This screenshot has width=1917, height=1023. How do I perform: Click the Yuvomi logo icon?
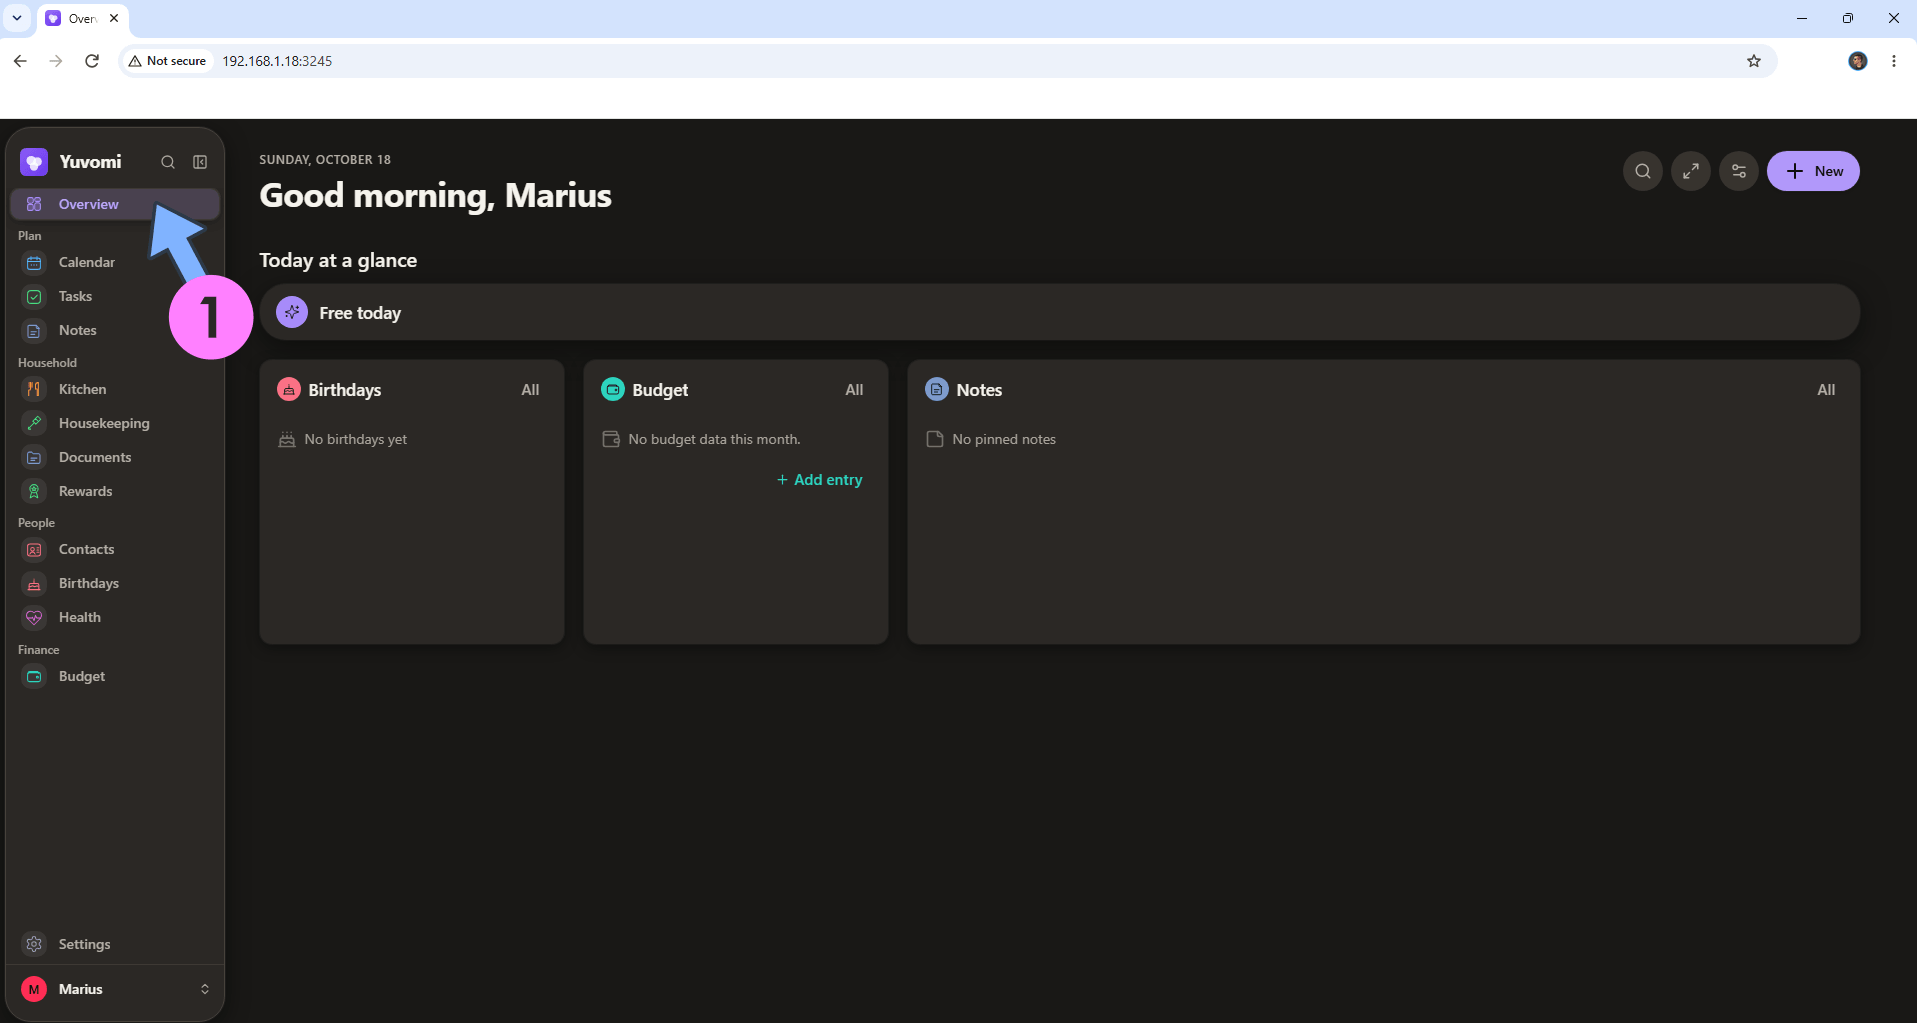(x=34, y=162)
